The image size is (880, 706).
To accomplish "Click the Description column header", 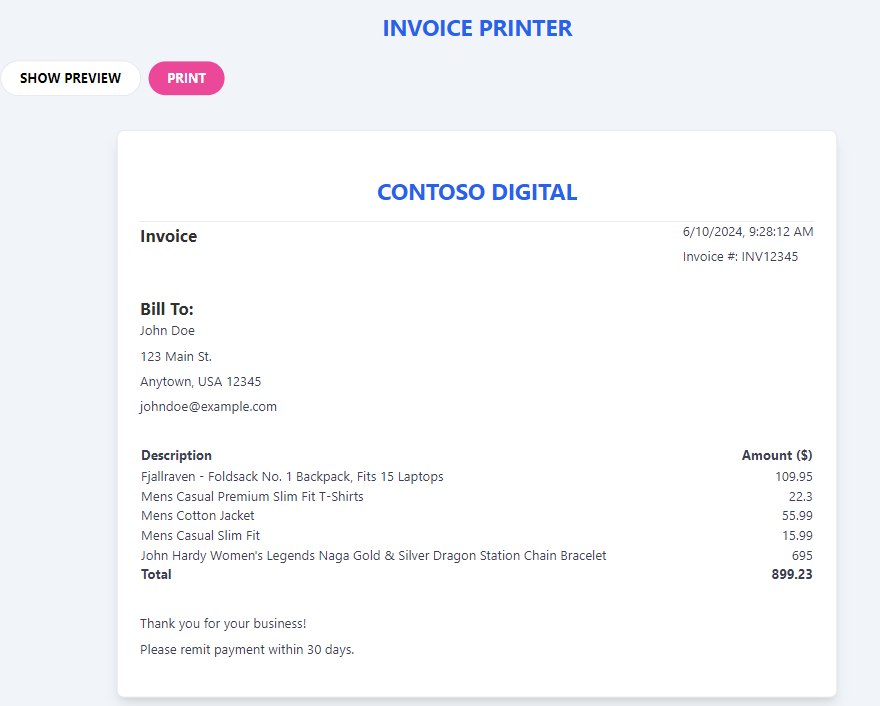I will click(176, 455).
